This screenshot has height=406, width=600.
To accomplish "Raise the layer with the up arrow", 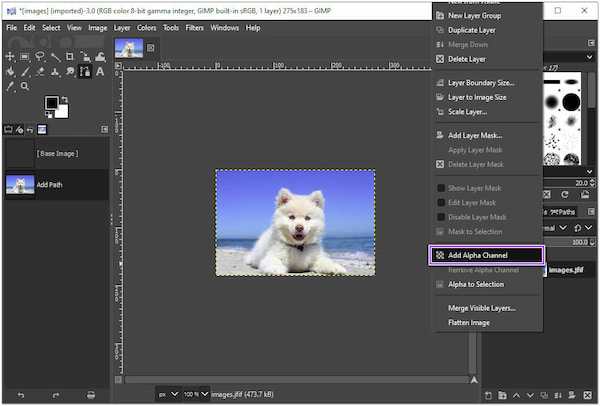I will click(516, 395).
